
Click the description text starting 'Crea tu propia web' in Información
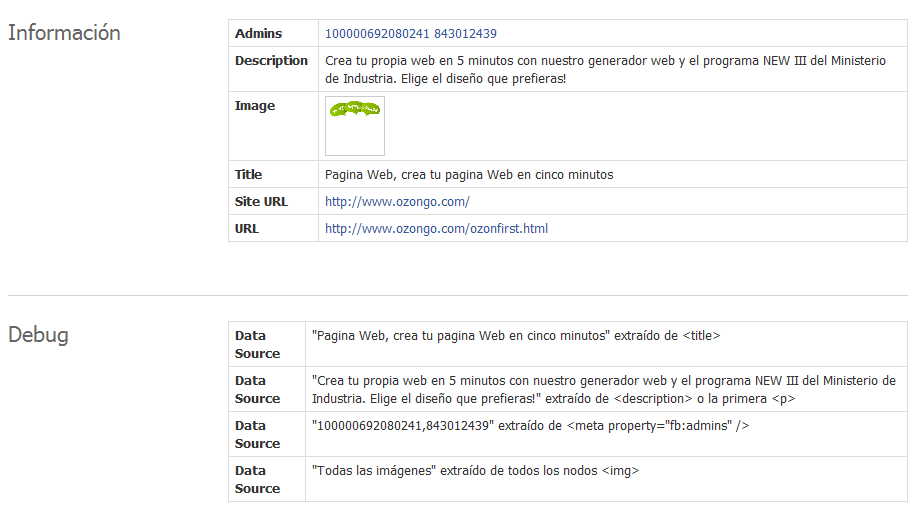tap(605, 70)
